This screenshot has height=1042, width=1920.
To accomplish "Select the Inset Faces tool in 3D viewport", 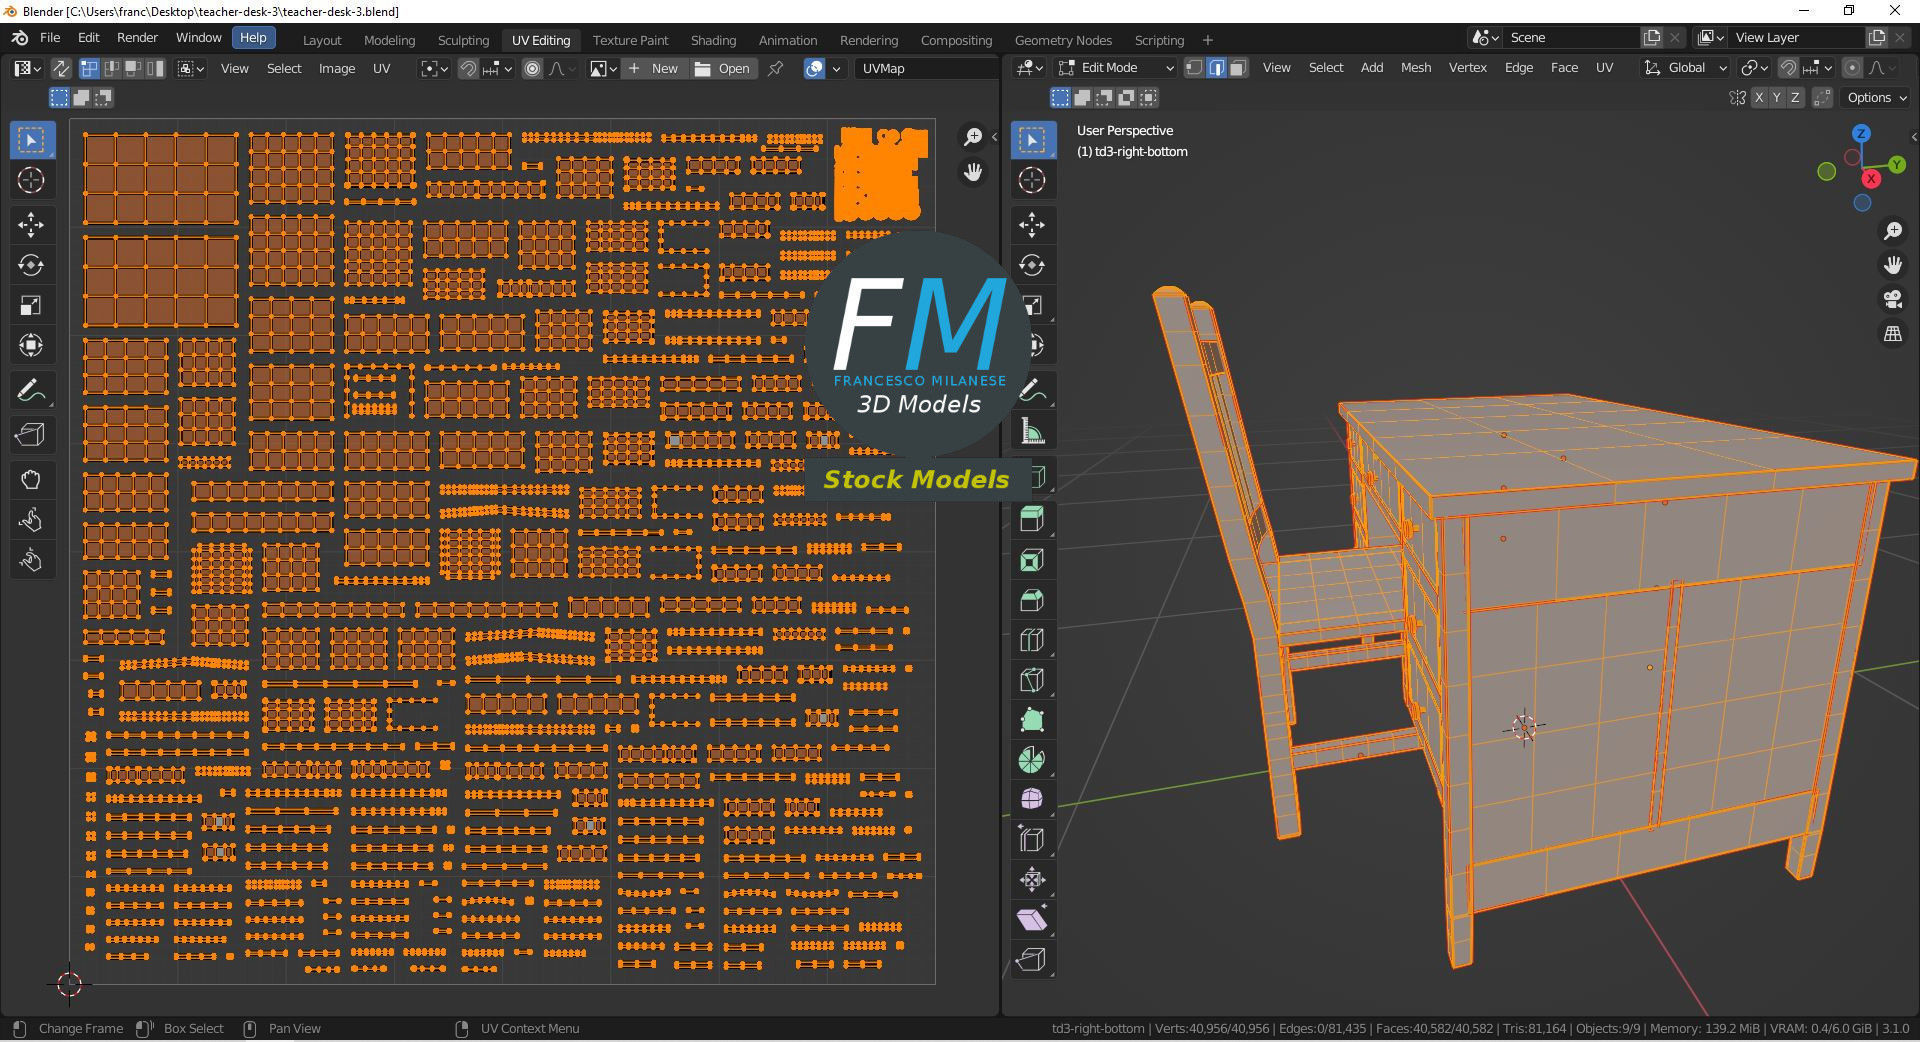I will point(1032,560).
